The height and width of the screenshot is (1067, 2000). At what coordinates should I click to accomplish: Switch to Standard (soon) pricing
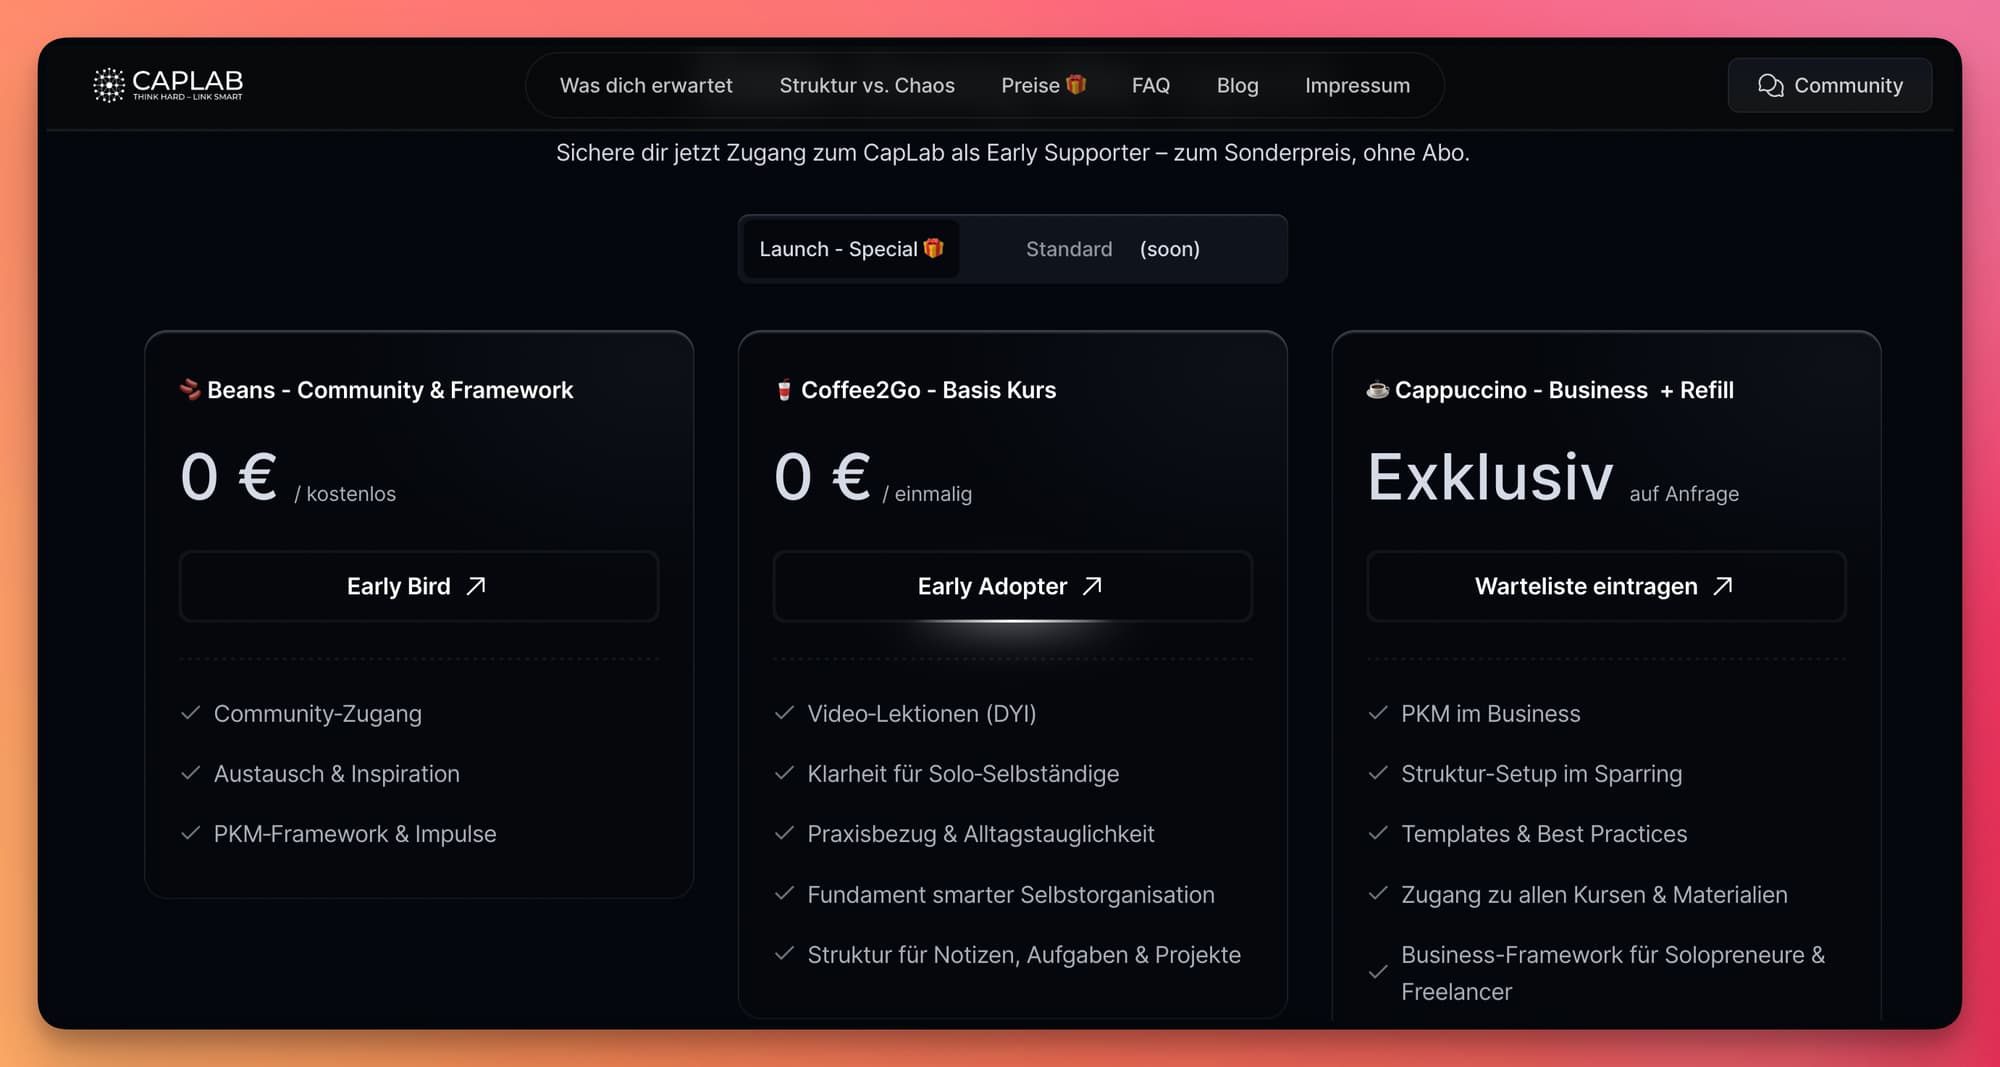[x=1112, y=249]
